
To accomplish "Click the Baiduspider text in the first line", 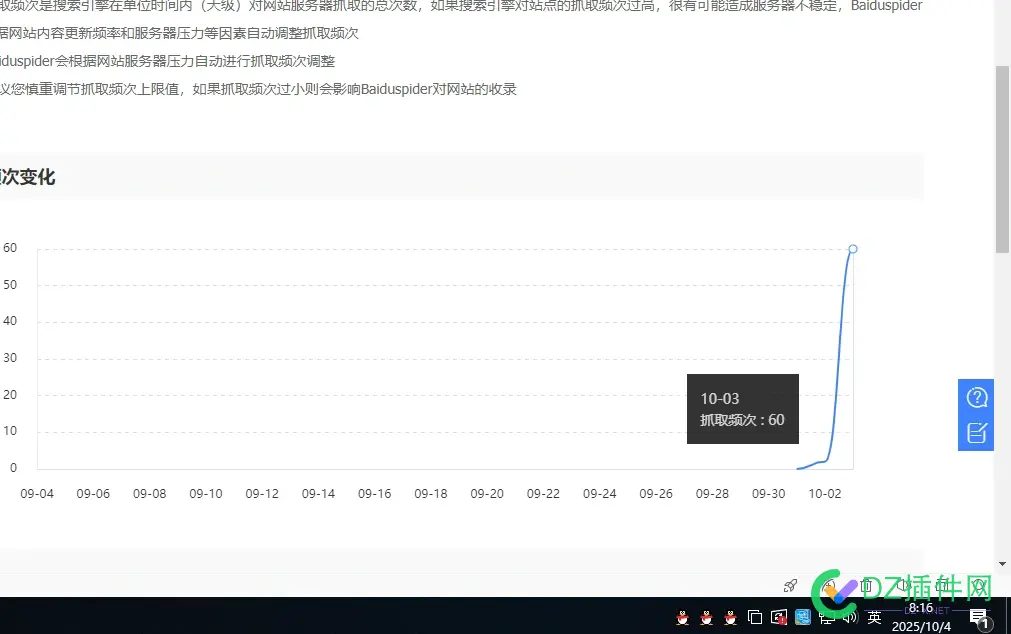I will pyautogui.click(x=885, y=7).
